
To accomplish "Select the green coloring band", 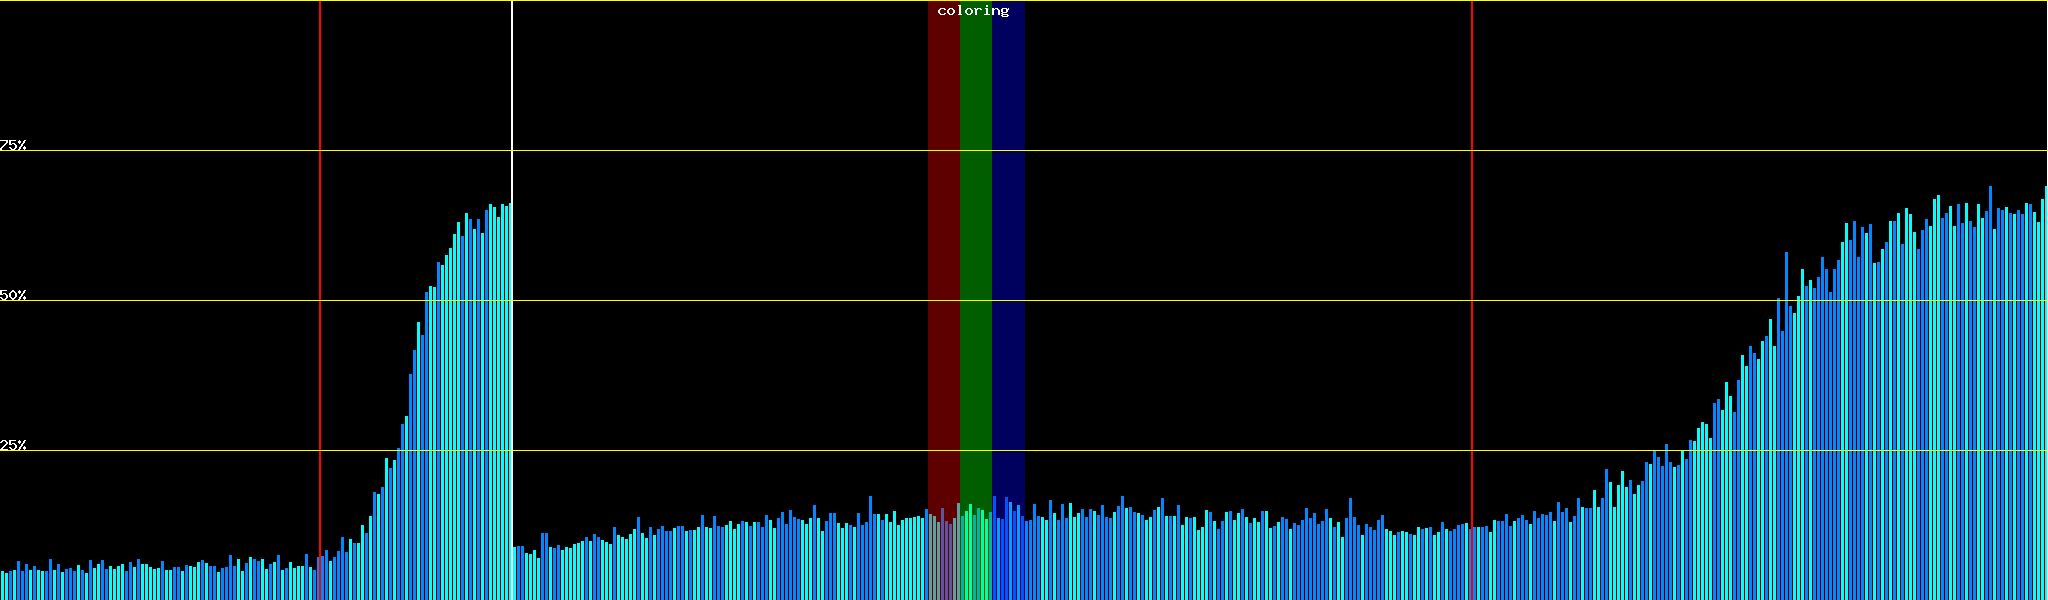I will click(975, 250).
